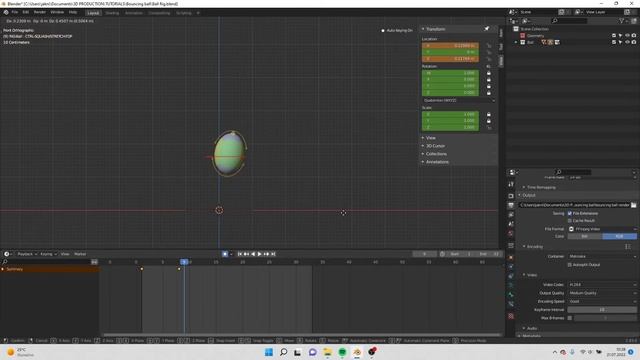The width and height of the screenshot is (640, 360).
Task: Switch to the Layout workspace tab
Action: [x=93, y=13]
